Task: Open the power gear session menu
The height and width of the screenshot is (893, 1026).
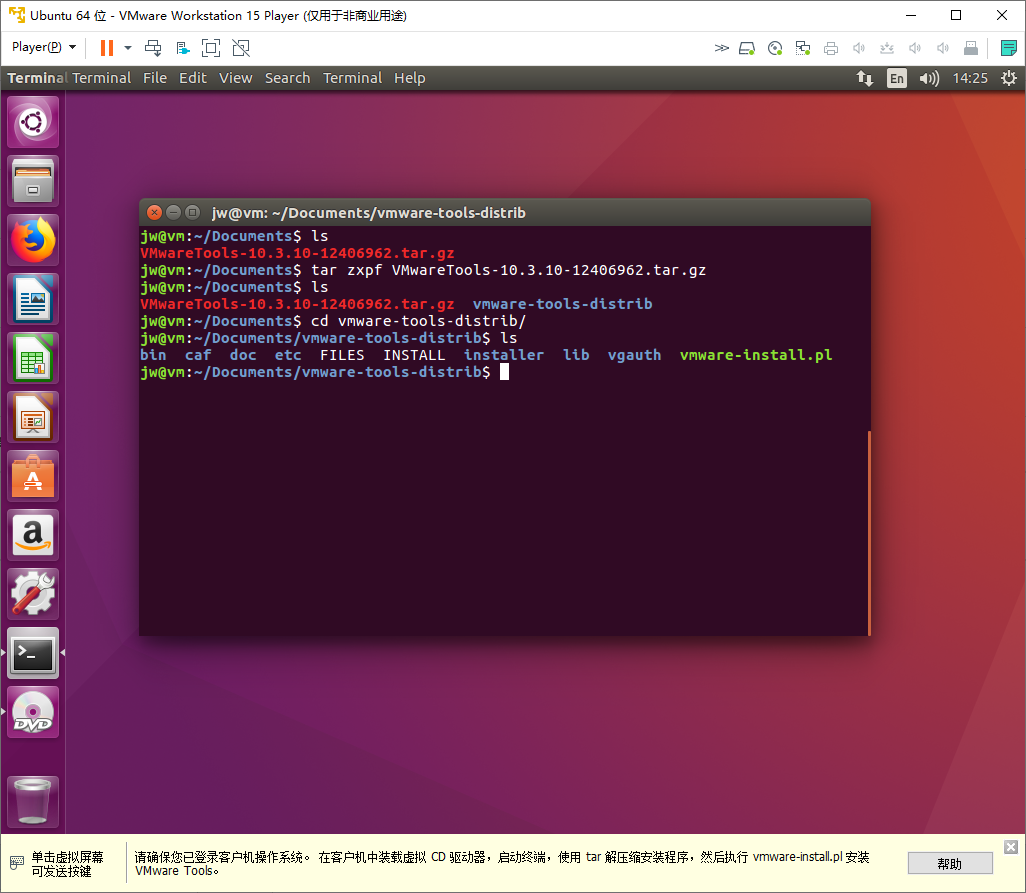Action: click(1008, 79)
